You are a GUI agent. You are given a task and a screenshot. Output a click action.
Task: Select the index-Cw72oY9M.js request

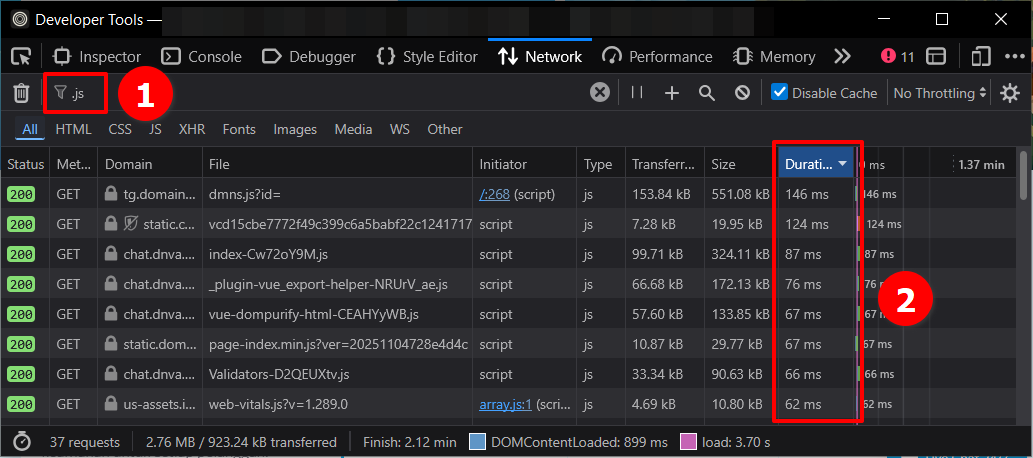[x=507, y=254]
